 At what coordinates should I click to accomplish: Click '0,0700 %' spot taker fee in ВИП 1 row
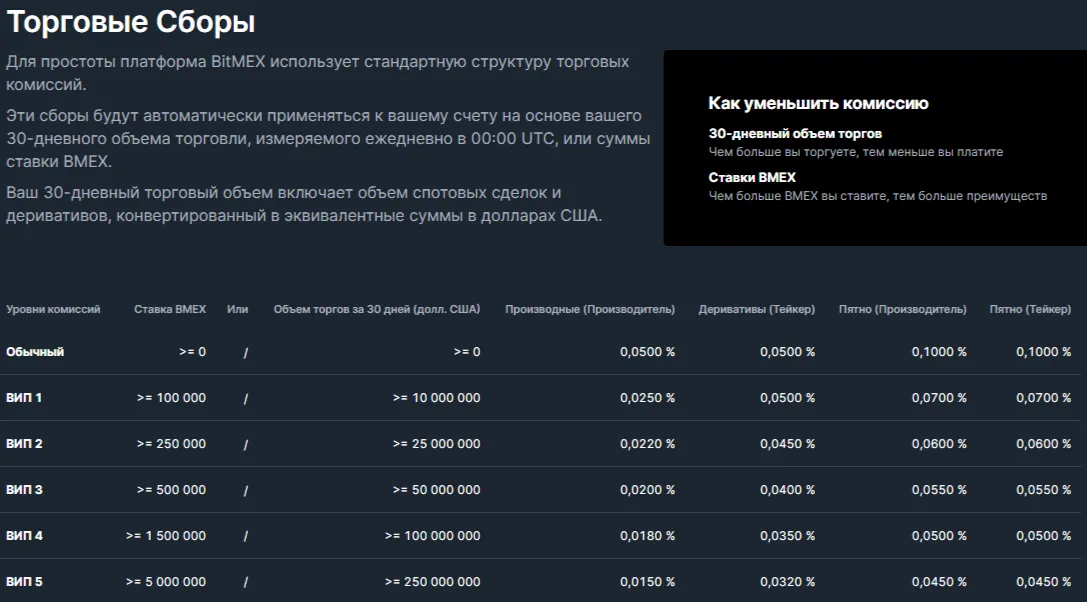1044,397
